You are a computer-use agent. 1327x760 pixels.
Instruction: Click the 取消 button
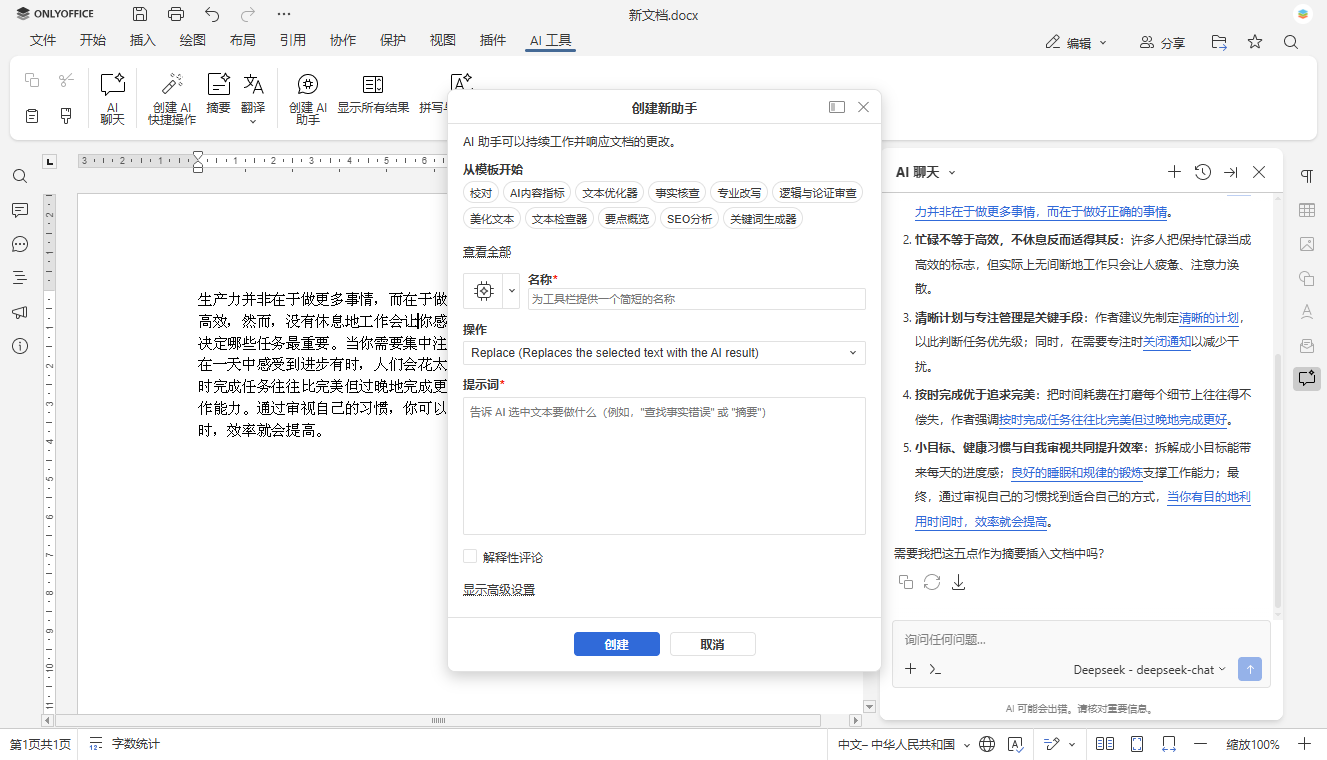coord(713,644)
